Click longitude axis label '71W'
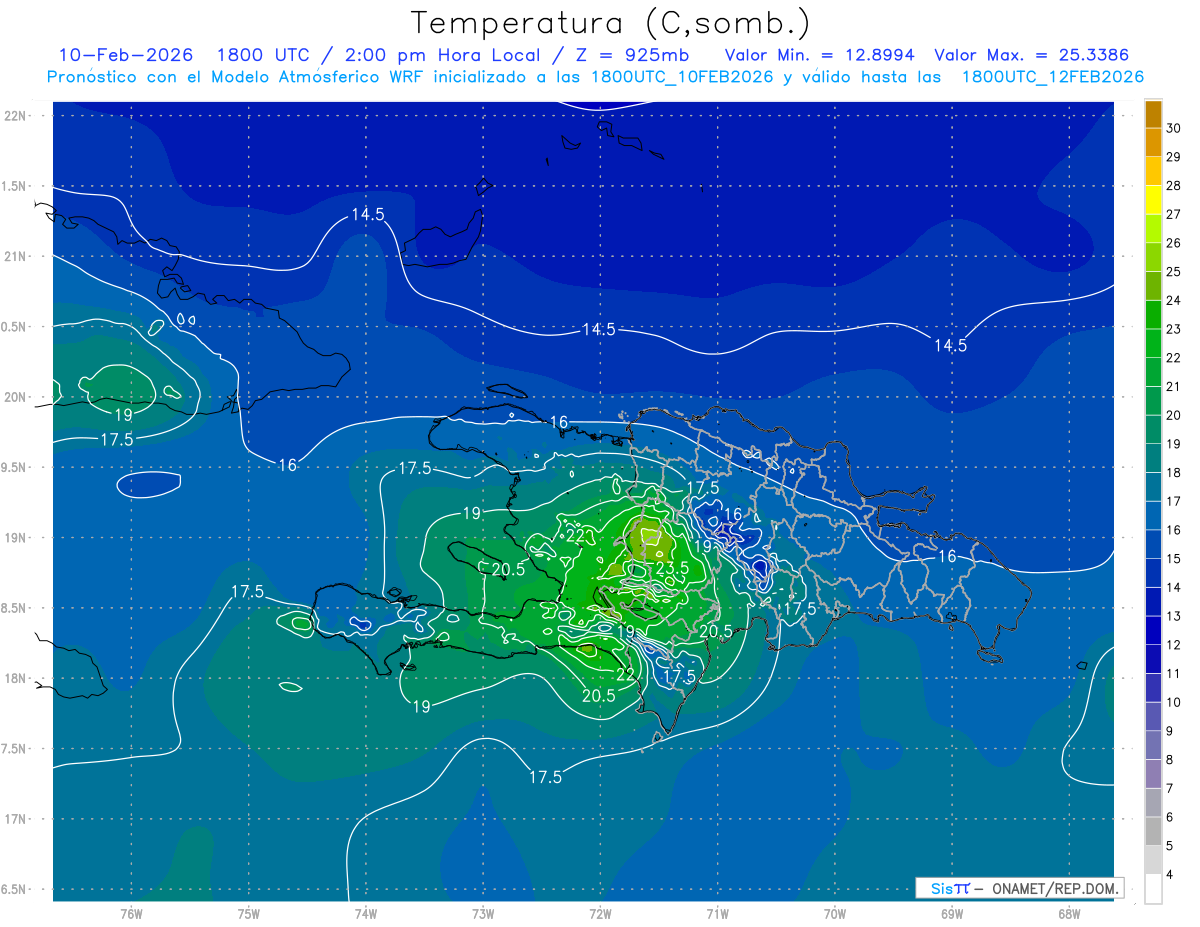 [x=717, y=913]
